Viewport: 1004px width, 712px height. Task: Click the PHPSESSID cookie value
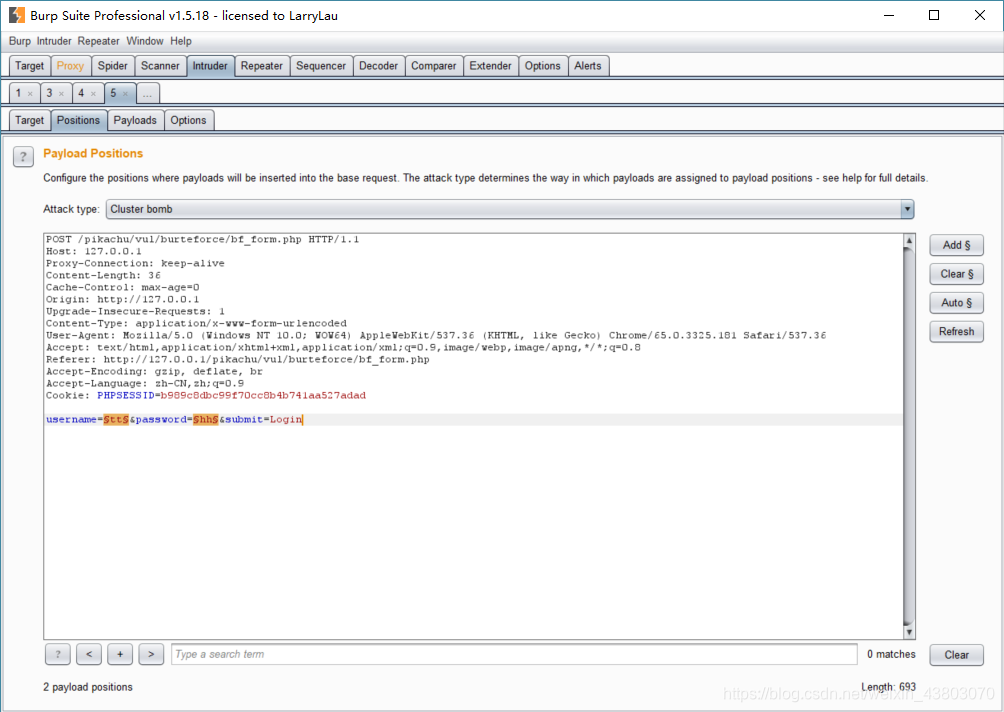click(263, 396)
